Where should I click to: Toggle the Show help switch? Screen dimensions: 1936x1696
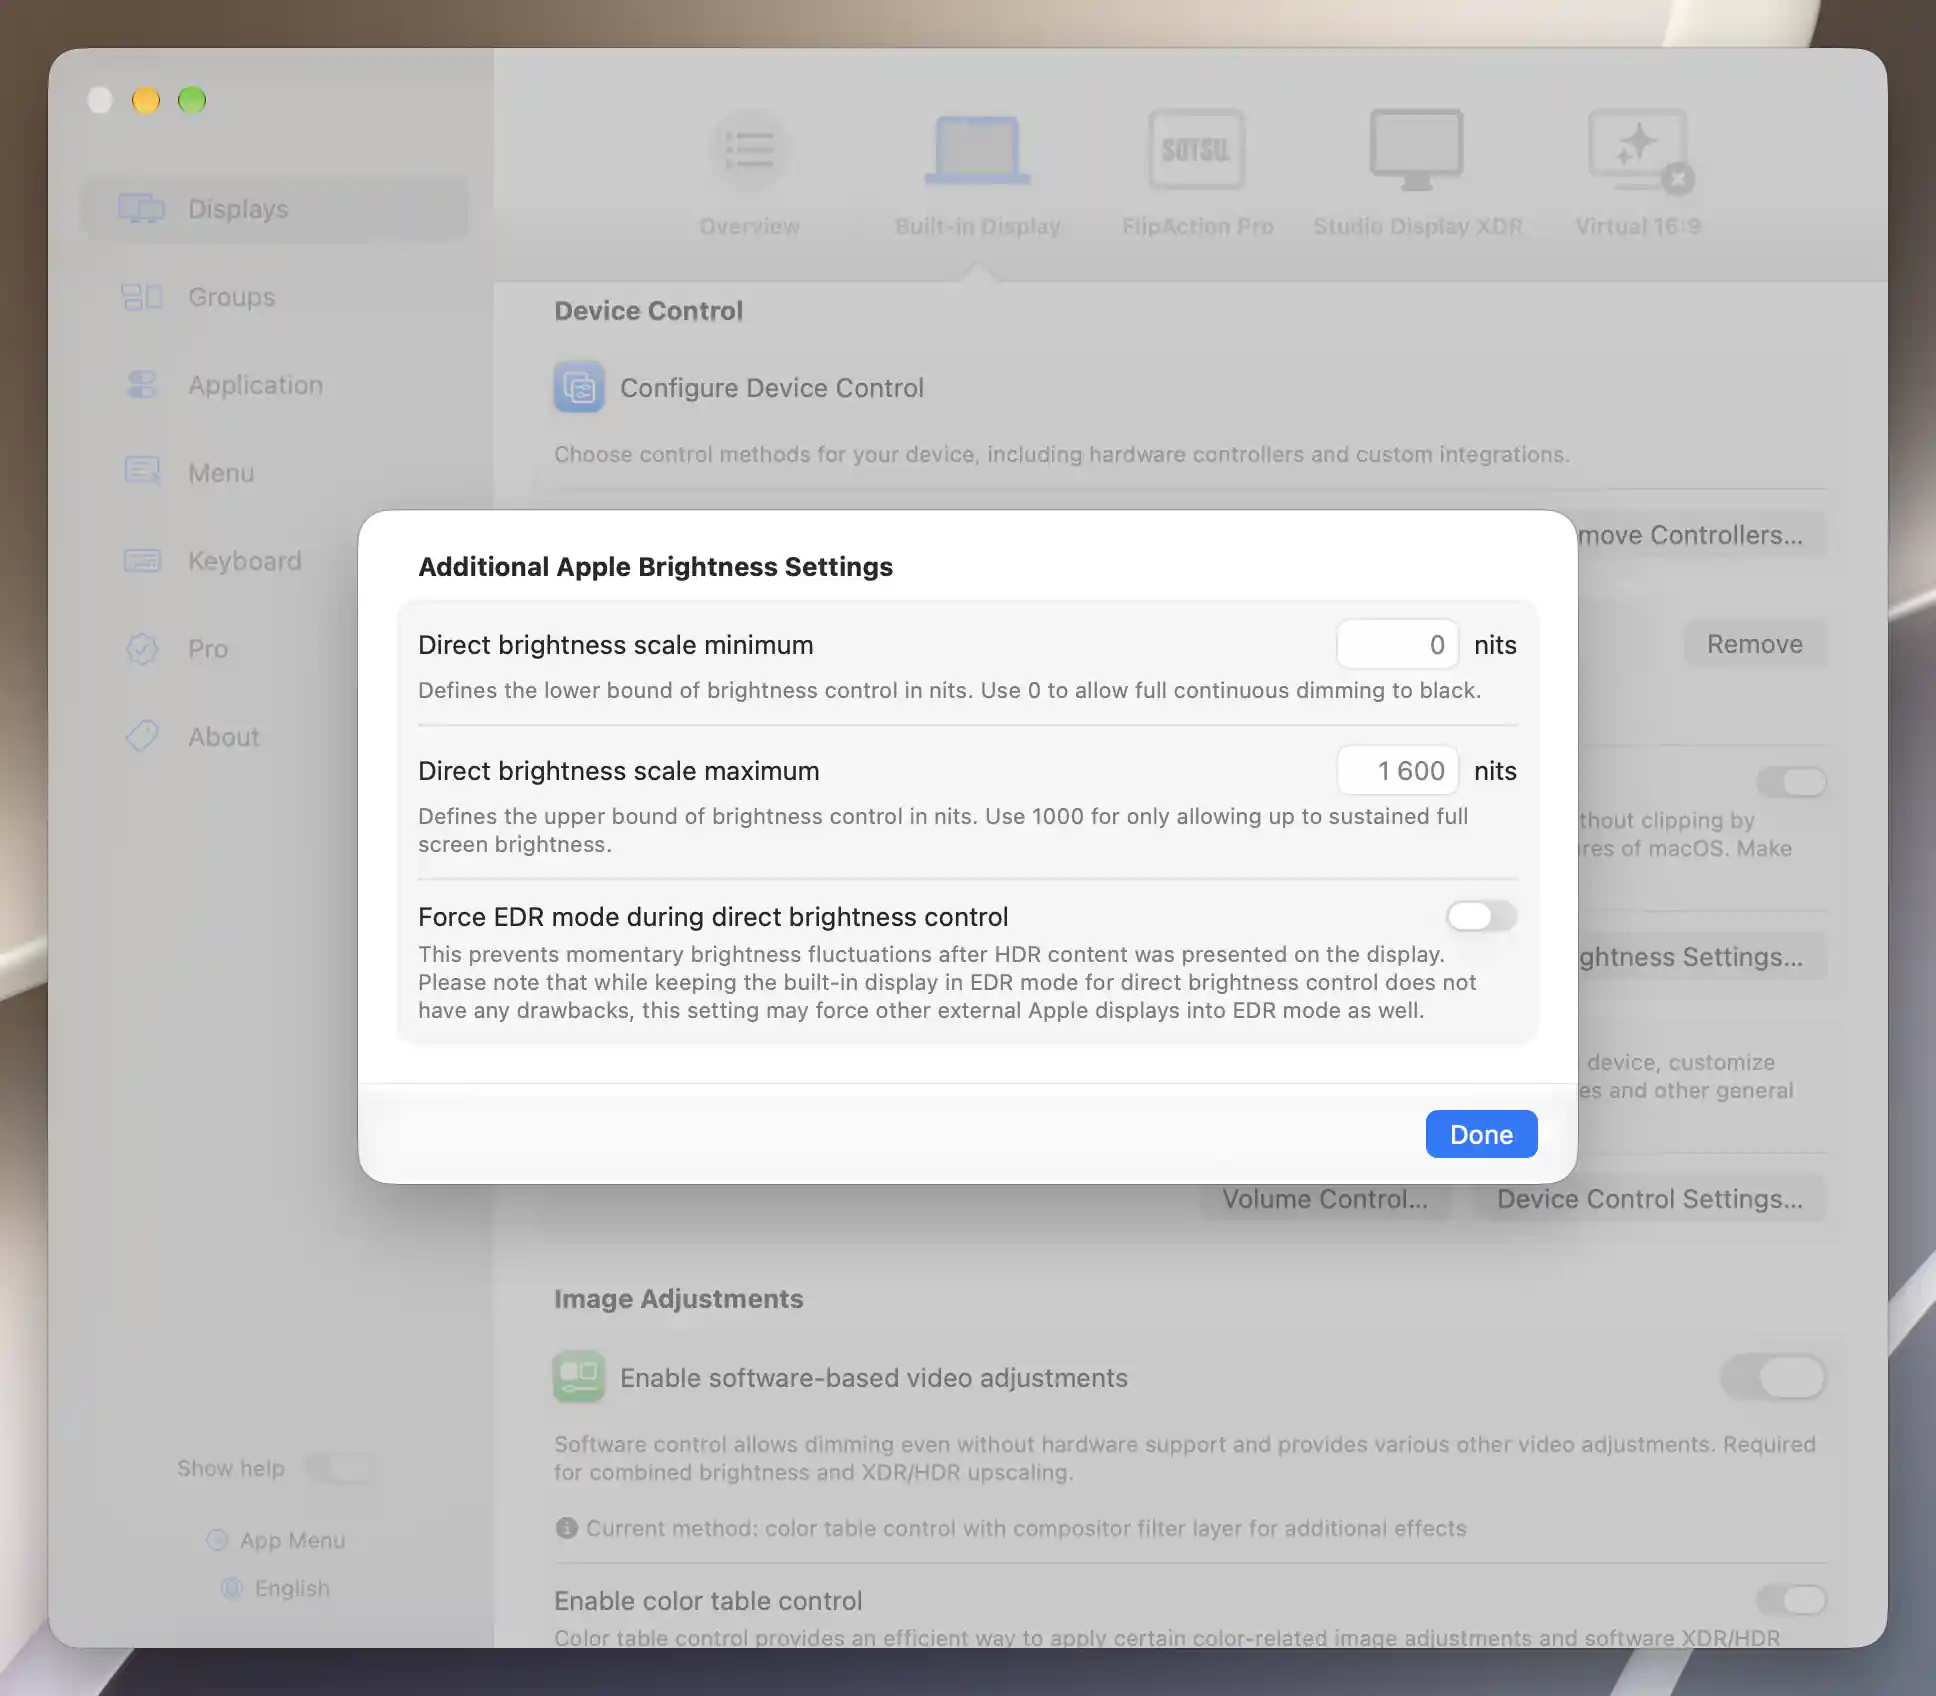pyautogui.click(x=340, y=1468)
